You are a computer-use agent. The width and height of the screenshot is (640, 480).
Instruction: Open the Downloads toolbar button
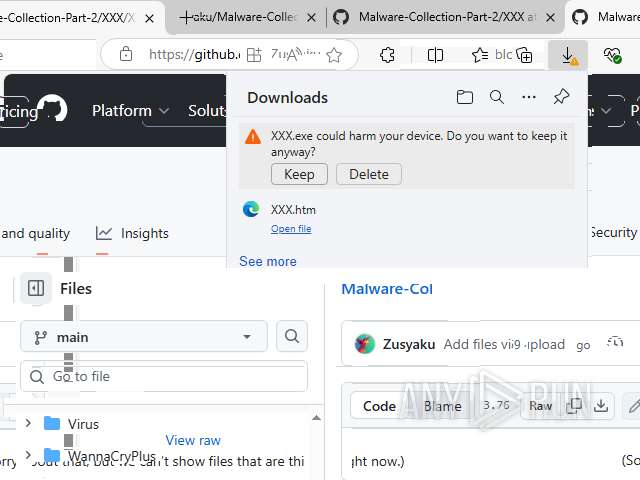coord(568,55)
